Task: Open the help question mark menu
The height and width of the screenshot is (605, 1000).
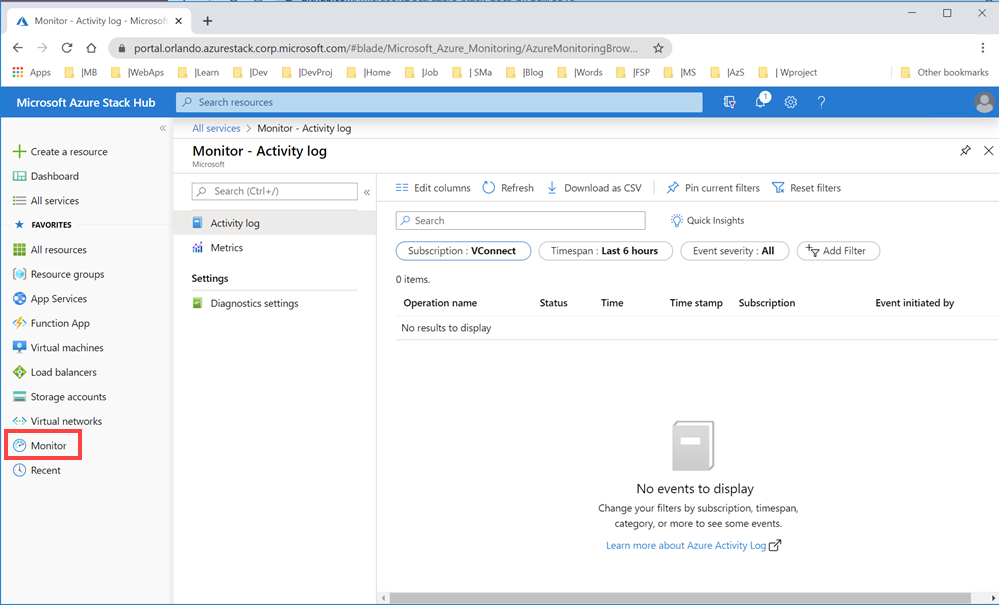Action: coord(820,101)
